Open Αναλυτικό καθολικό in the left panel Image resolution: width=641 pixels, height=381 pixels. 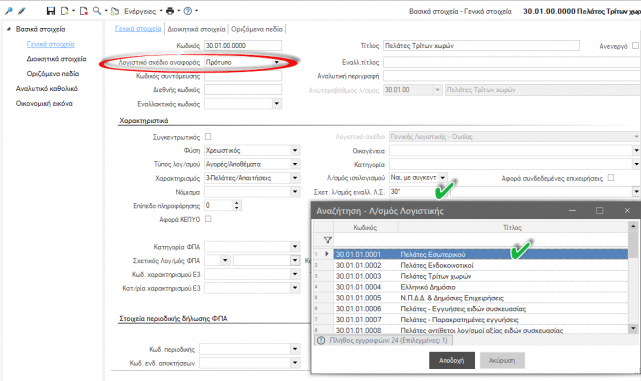[x=47, y=89]
